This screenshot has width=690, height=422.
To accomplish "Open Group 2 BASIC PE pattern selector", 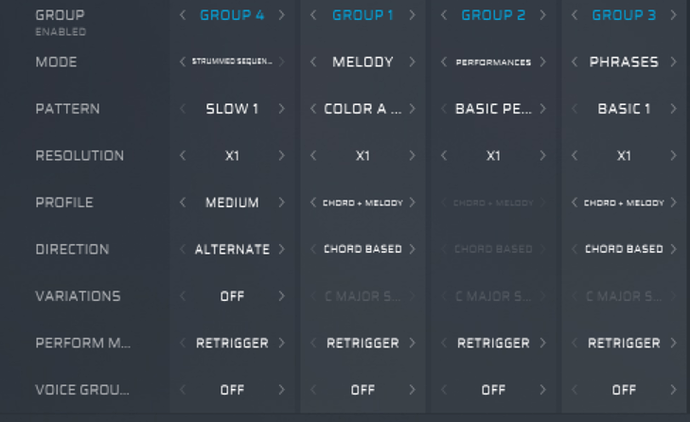I will point(493,109).
